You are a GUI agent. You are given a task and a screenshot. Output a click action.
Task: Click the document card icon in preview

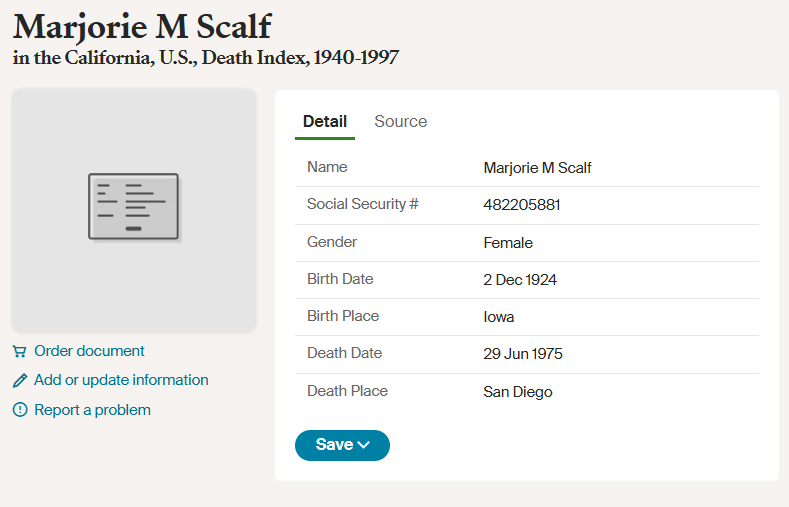pyautogui.click(x=134, y=207)
